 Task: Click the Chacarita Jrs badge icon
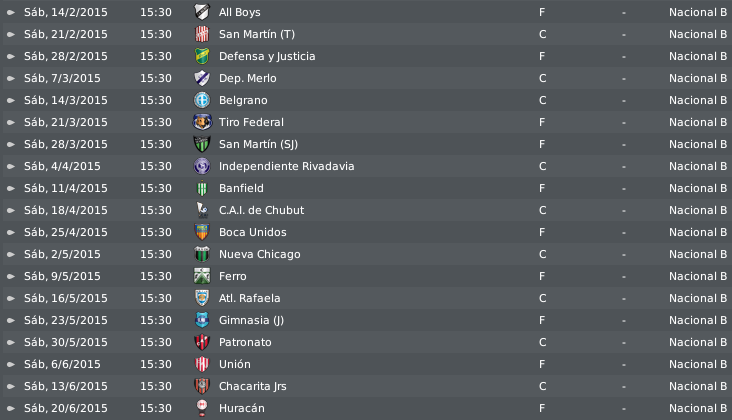click(202, 386)
